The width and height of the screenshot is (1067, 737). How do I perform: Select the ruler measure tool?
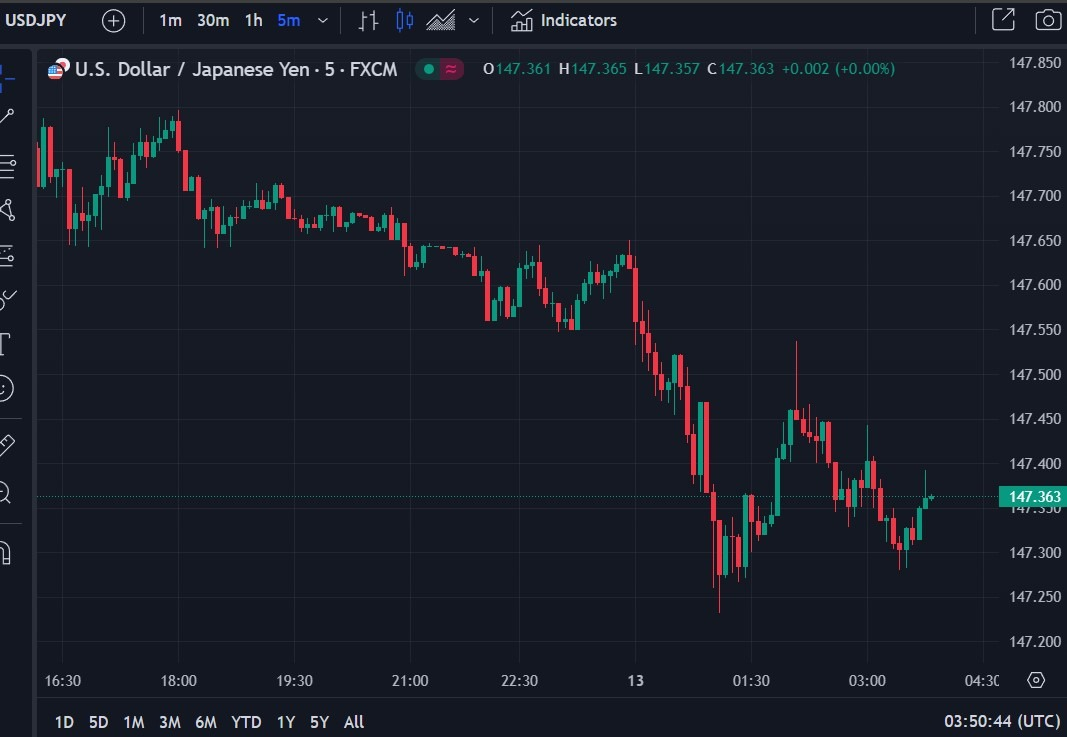pos(6,445)
